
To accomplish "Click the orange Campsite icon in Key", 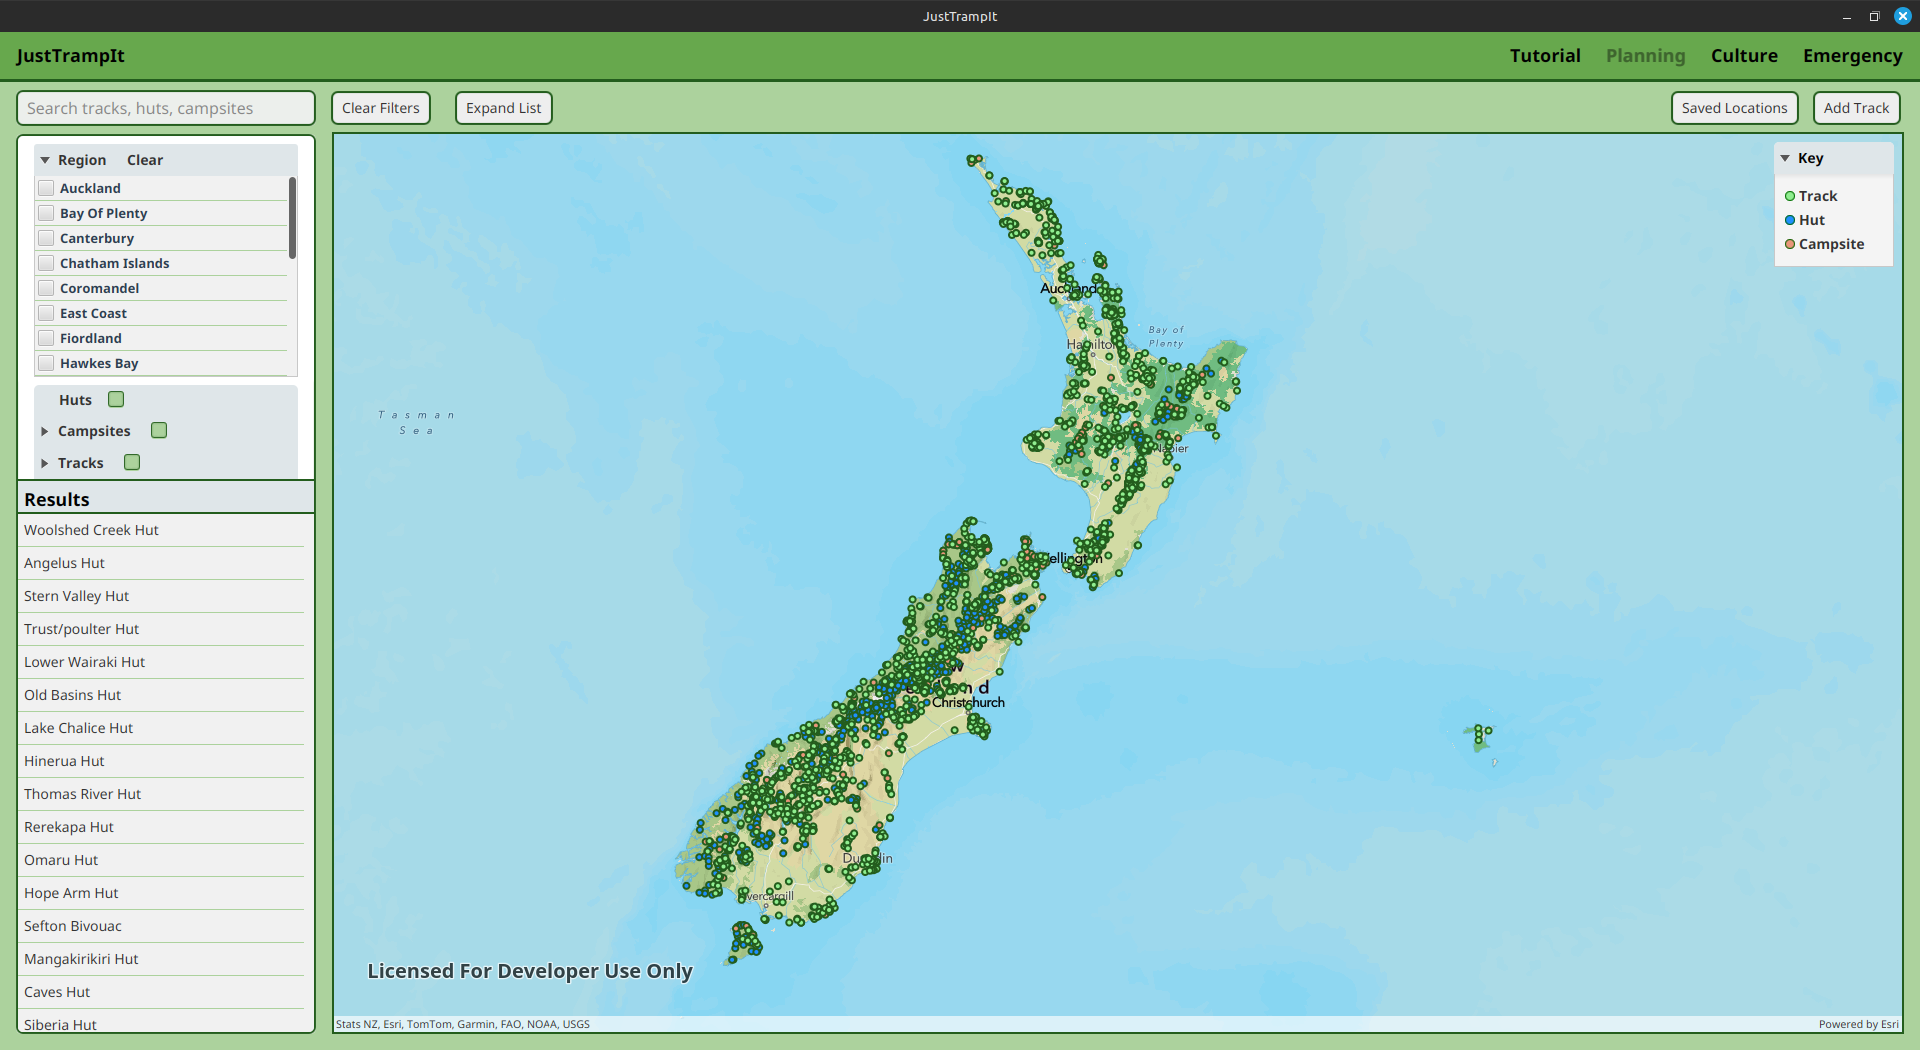I will pos(1790,244).
